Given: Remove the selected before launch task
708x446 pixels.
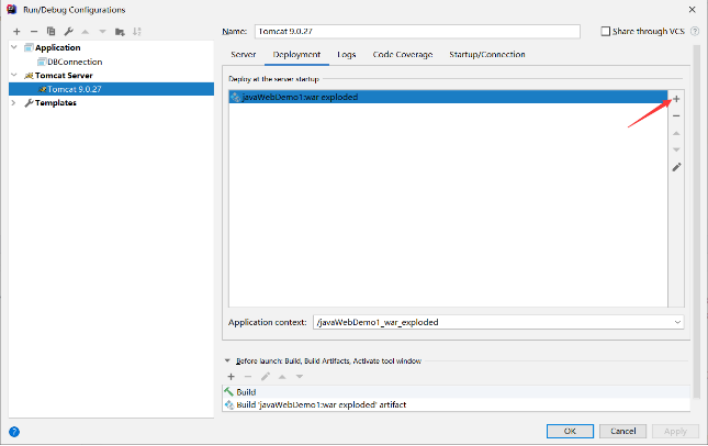Looking at the screenshot, I should (x=248, y=376).
